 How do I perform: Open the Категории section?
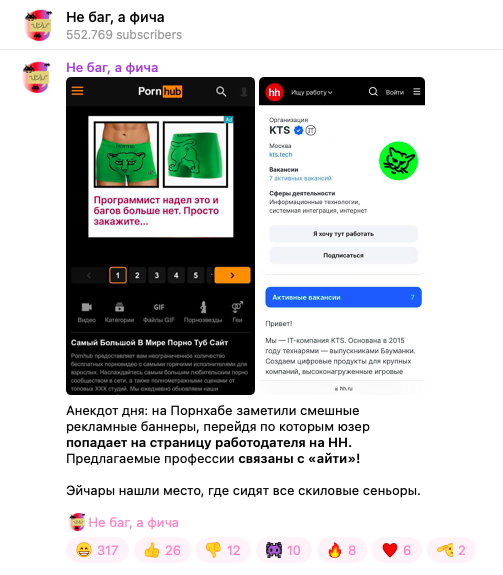point(119,313)
